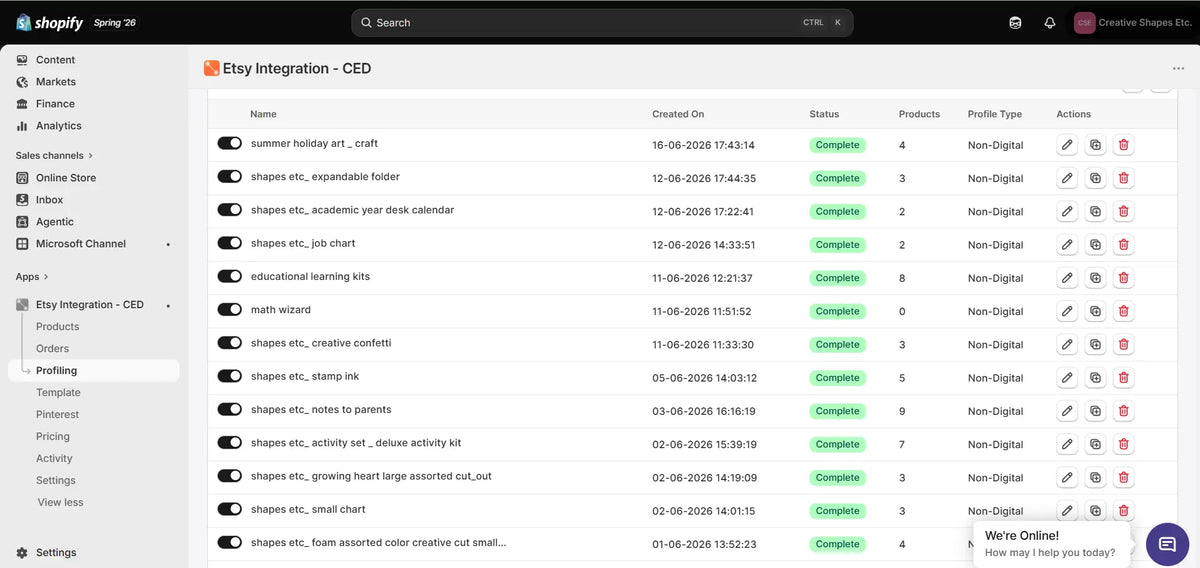1200x568 pixels.
Task: Delete the growing heart large assorted cut_out profile
Action: (1123, 477)
